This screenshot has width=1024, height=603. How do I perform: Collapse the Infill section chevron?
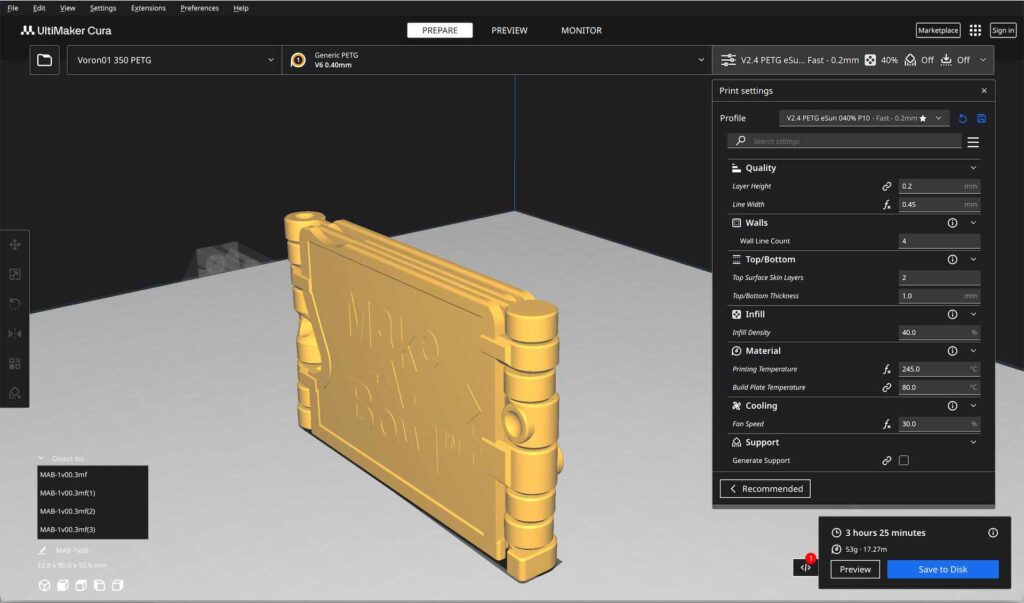973,314
